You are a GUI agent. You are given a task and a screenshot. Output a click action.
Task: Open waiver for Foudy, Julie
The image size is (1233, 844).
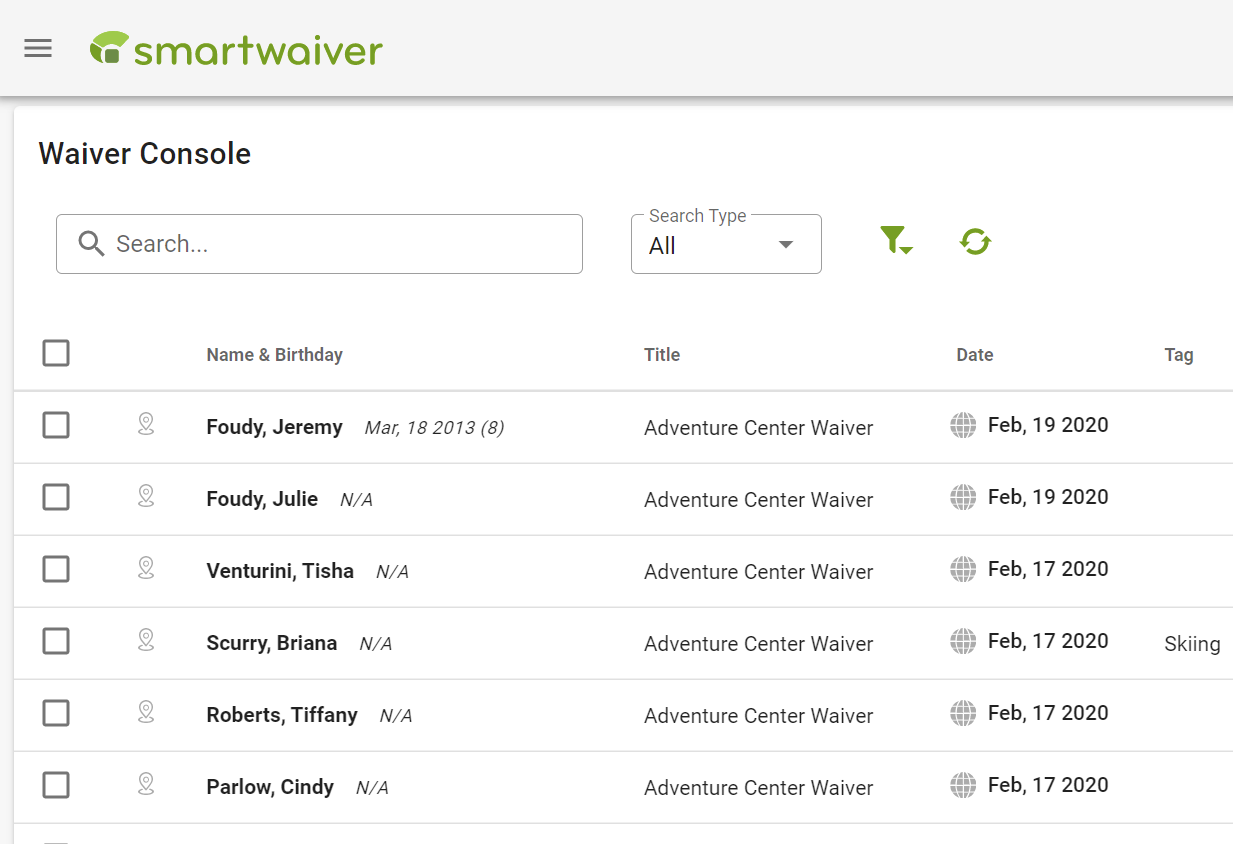click(262, 499)
